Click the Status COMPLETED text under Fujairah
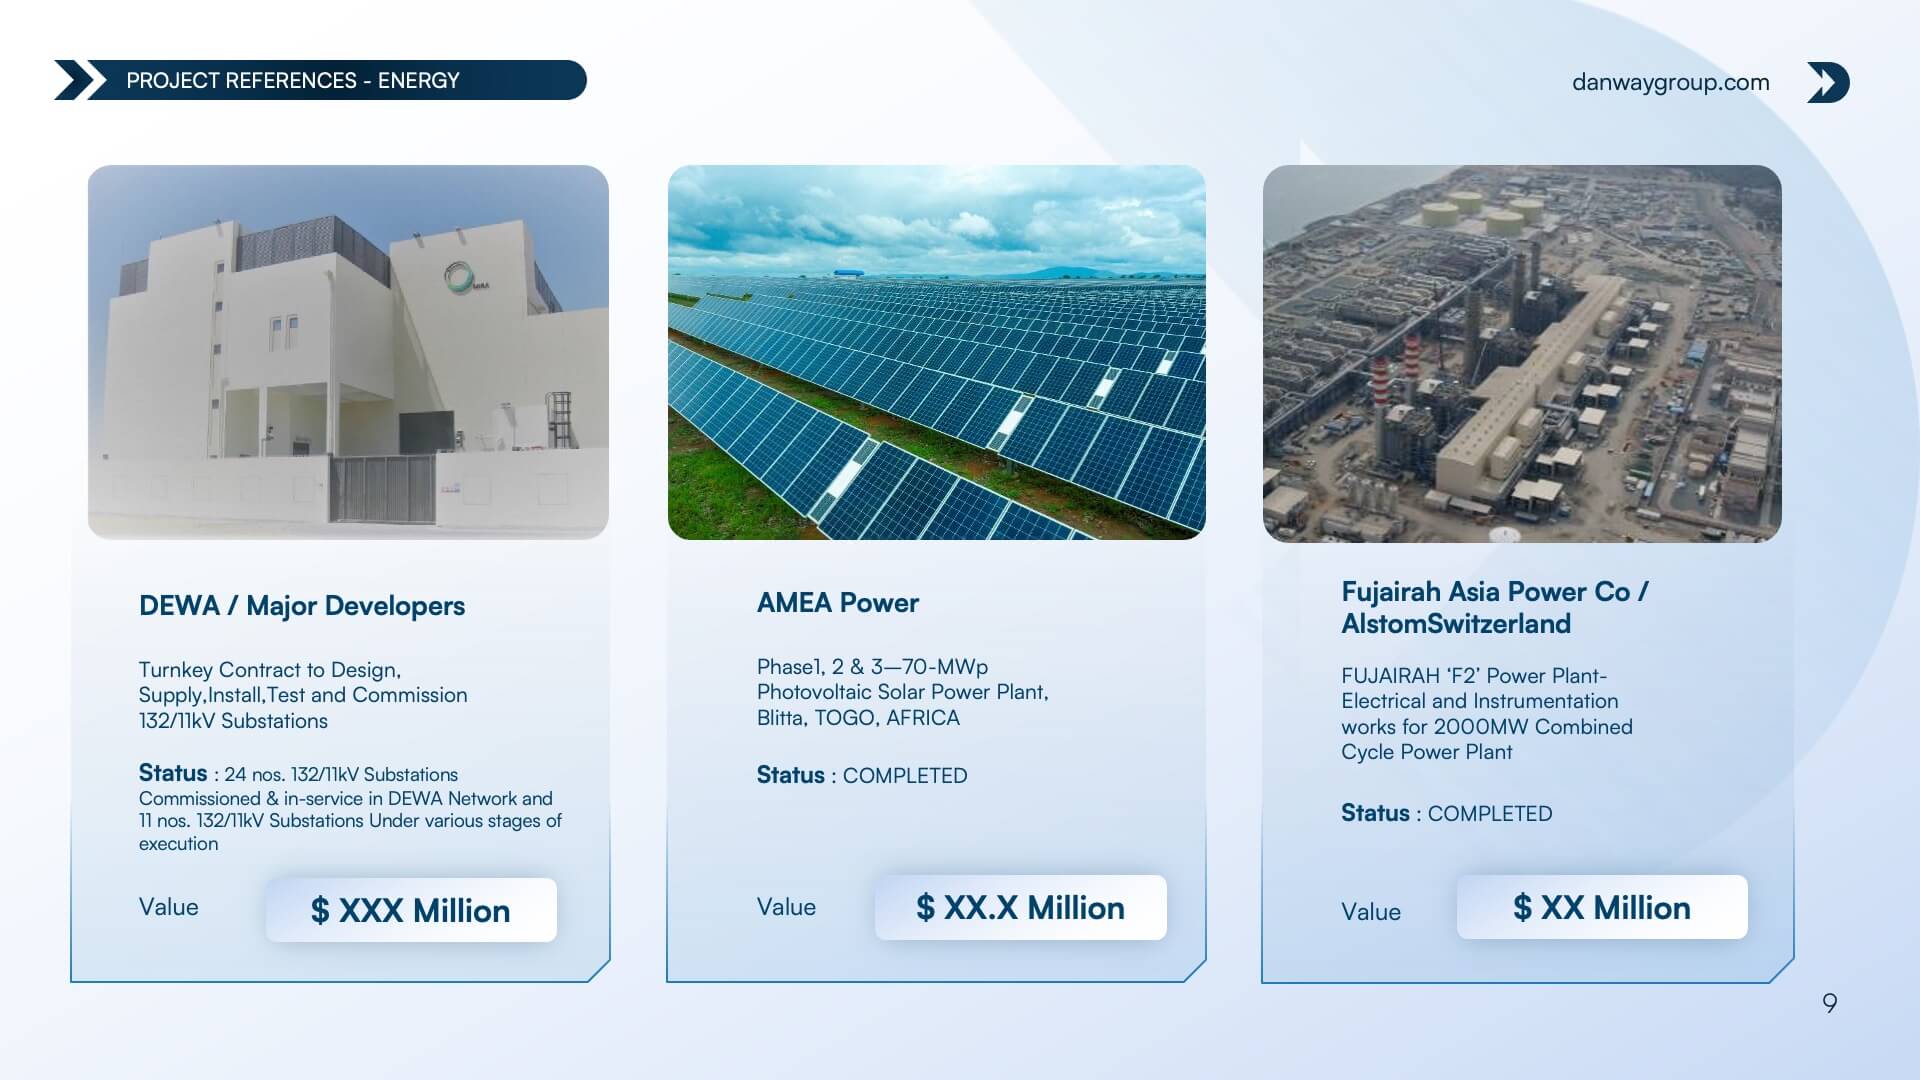1920x1080 pixels. click(x=1446, y=813)
